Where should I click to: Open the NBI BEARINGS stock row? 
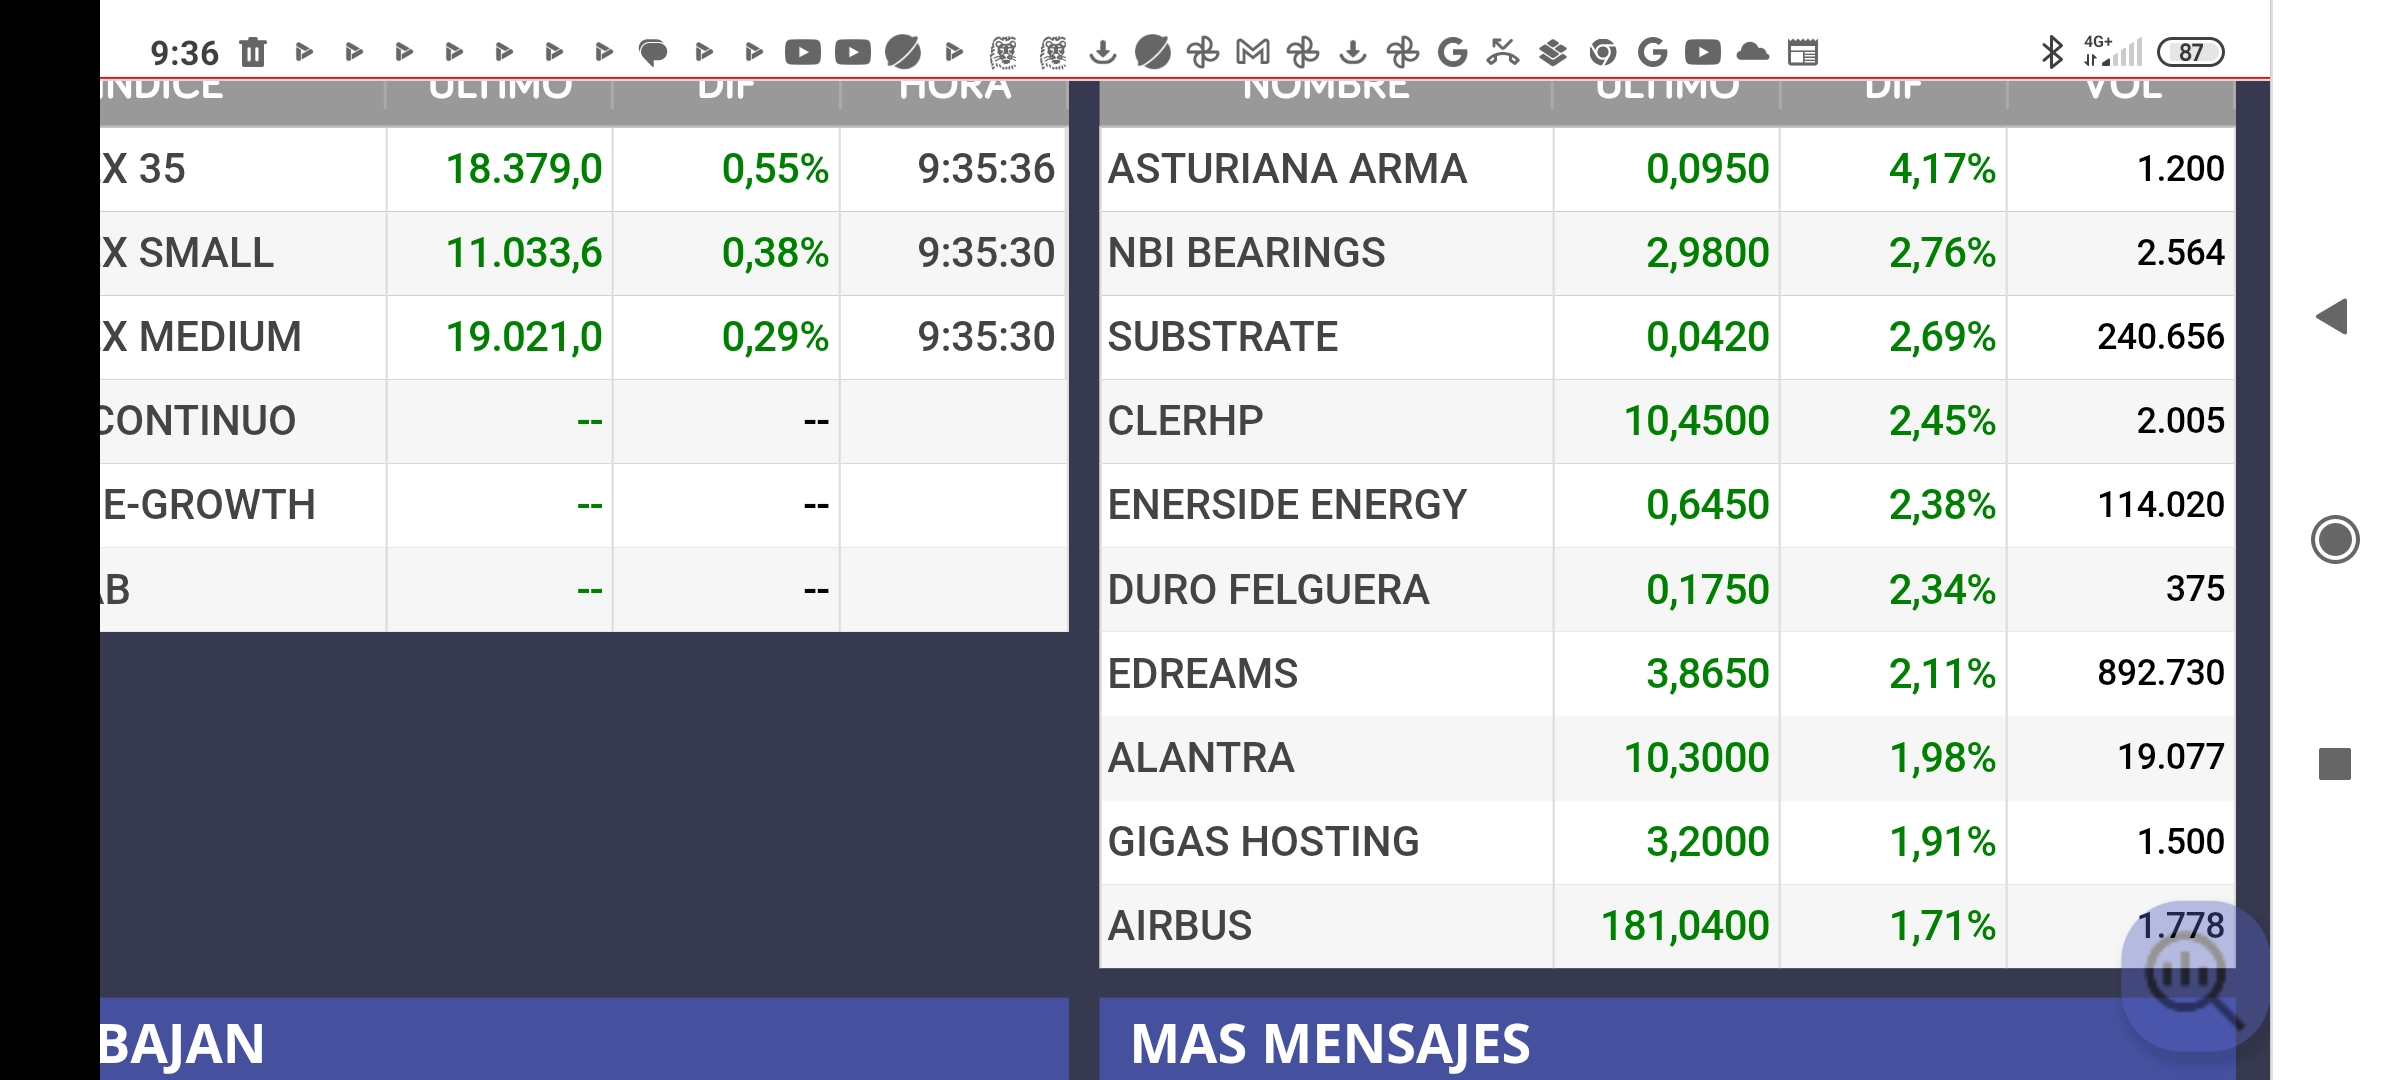point(1667,253)
